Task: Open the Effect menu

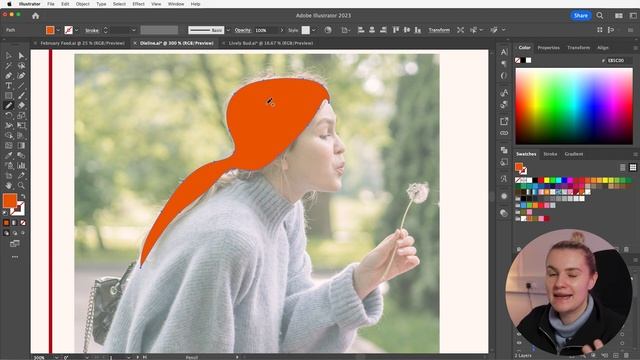Action: pos(138,4)
